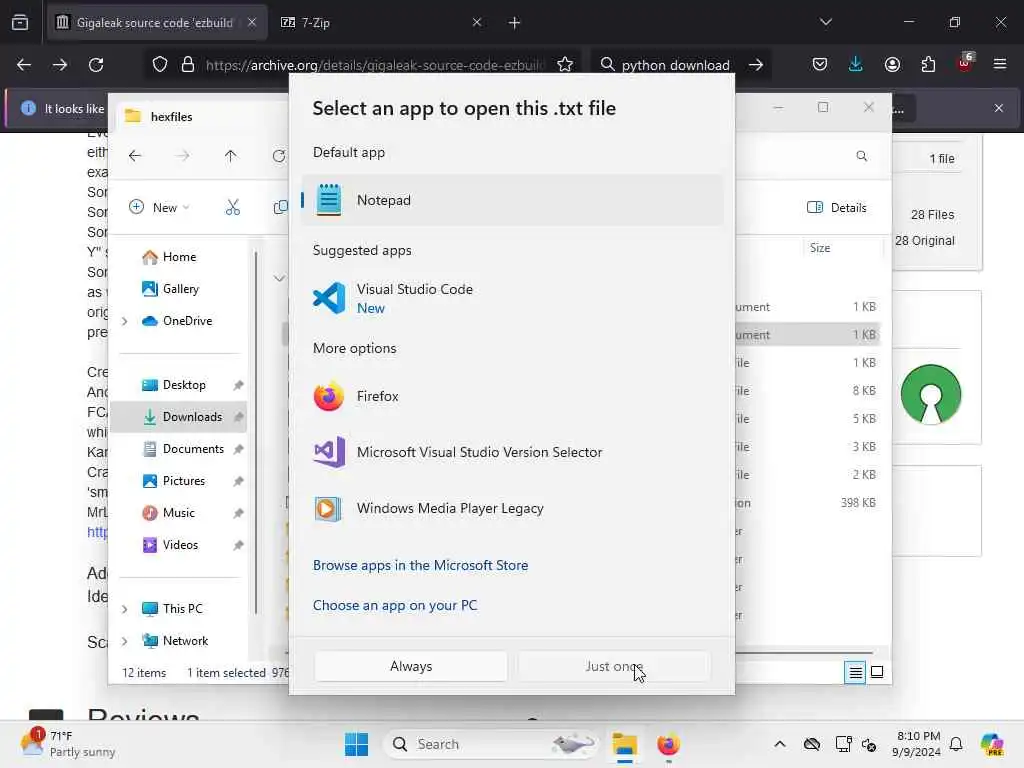This screenshot has height=768, width=1024.
Task: Switch Explorer to details list view
Action: (855, 672)
